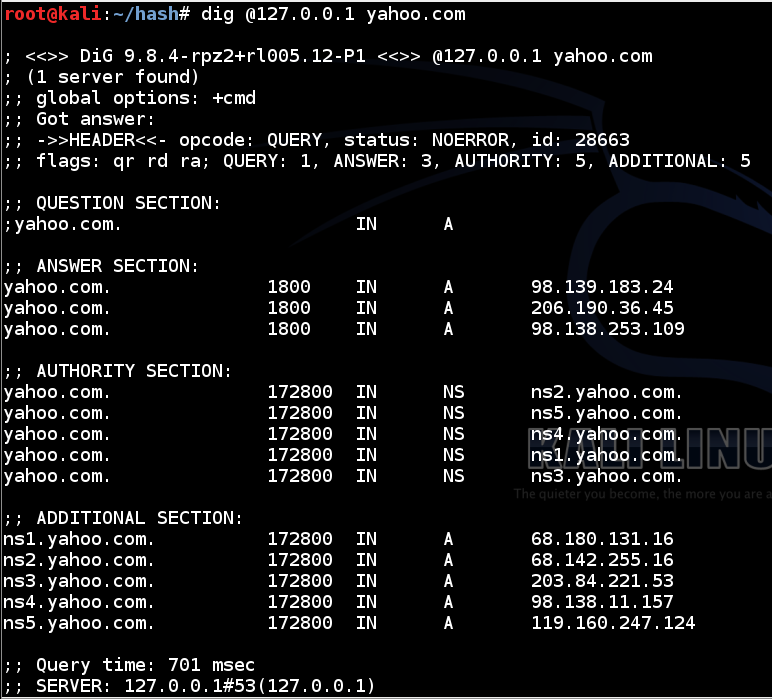Click nameserver 'ns4.yahoo.com.' in the authority section
The width and height of the screenshot is (772, 699).
click(607, 434)
